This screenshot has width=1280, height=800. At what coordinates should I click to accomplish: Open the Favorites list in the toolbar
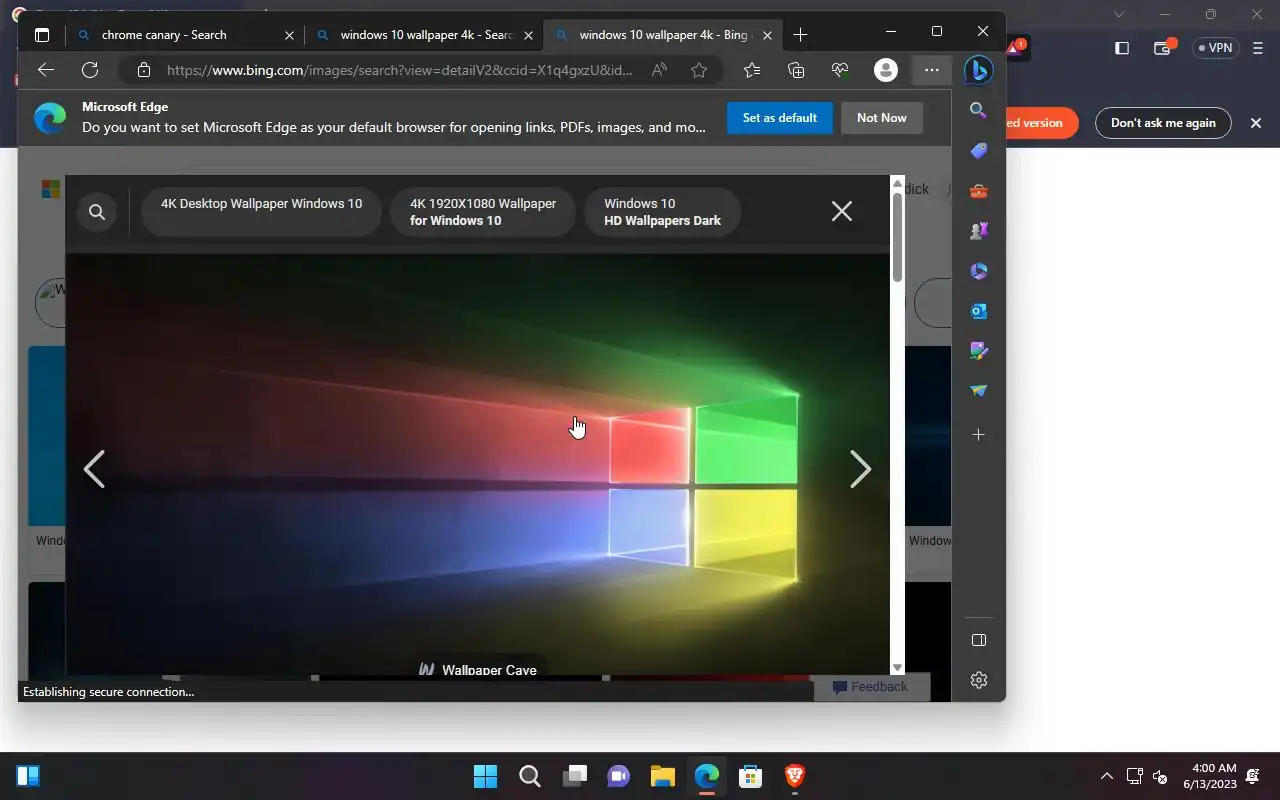coord(752,70)
